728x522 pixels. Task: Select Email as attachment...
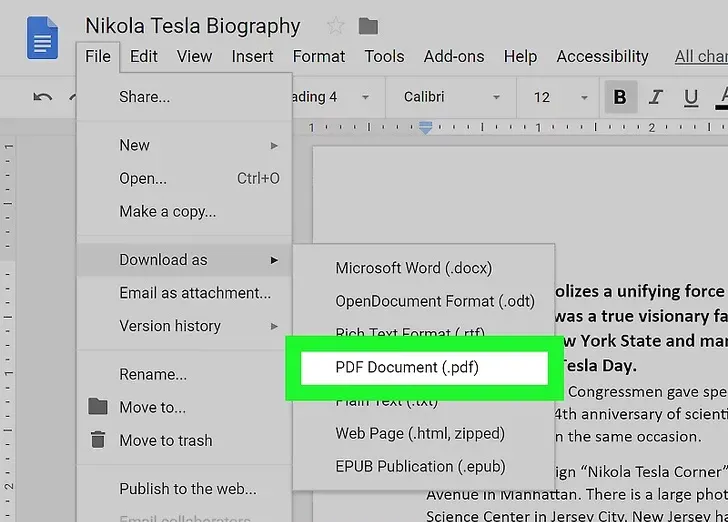coord(184,293)
